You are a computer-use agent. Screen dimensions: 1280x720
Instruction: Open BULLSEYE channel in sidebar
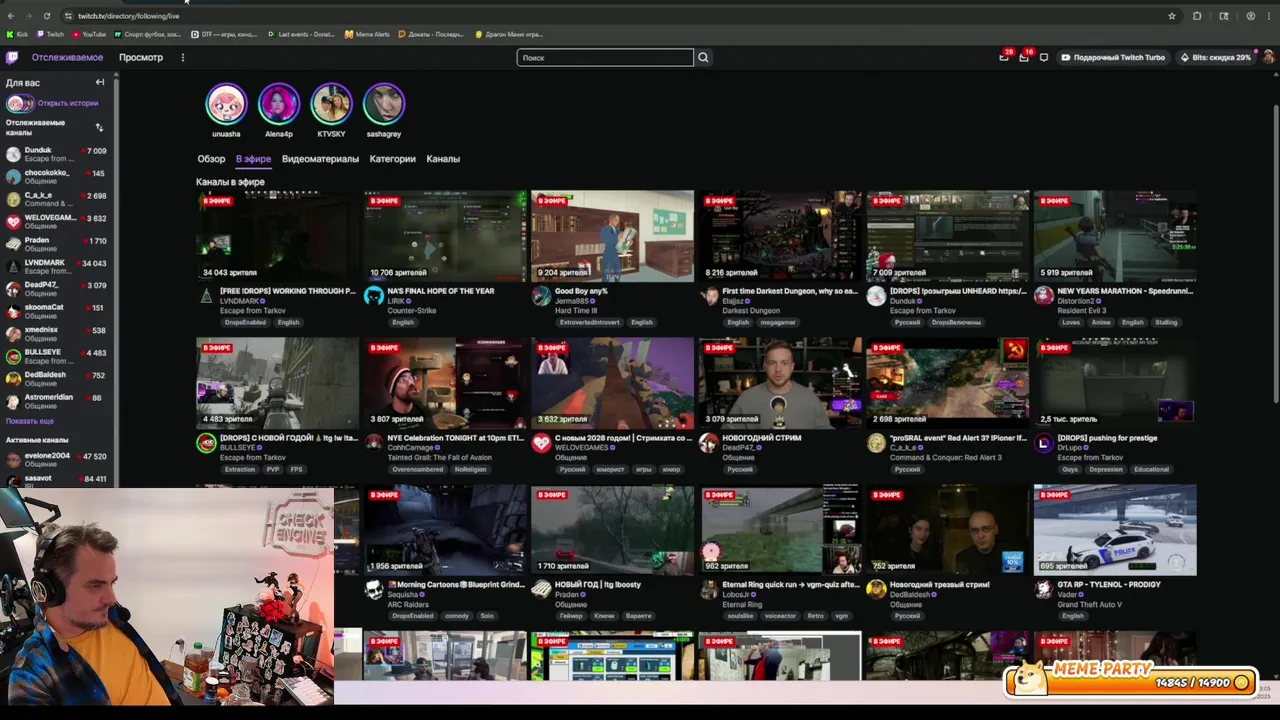click(x=56, y=356)
